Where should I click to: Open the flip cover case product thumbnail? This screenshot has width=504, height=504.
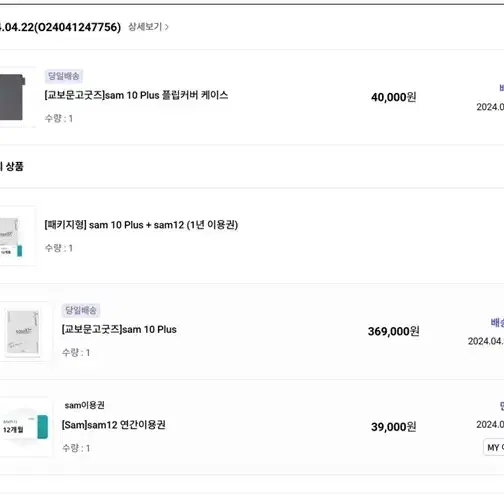coord(13,97)
